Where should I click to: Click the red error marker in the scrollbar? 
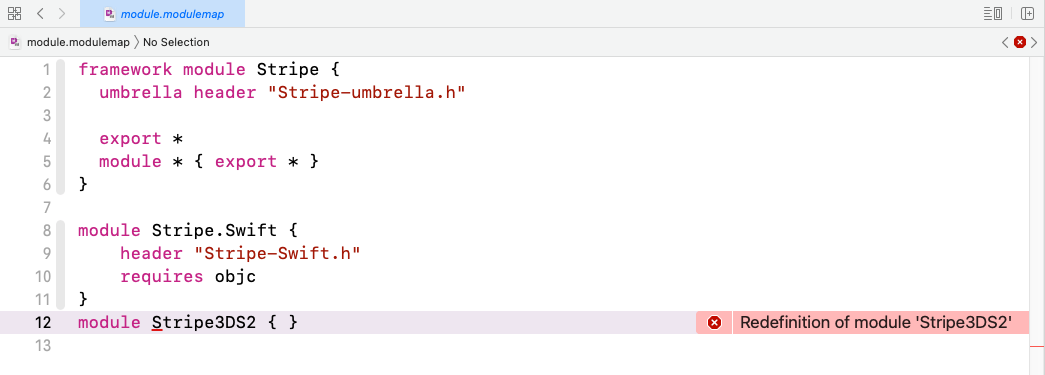click(1036, 346)
